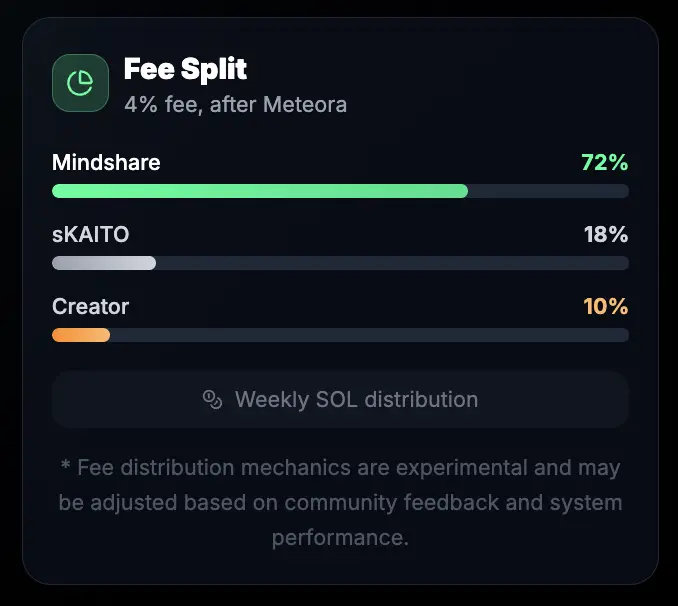Image resolution: width=678 pixels, height=606 pixels.
Task: Click the Creator label
Action: point(90,307)
